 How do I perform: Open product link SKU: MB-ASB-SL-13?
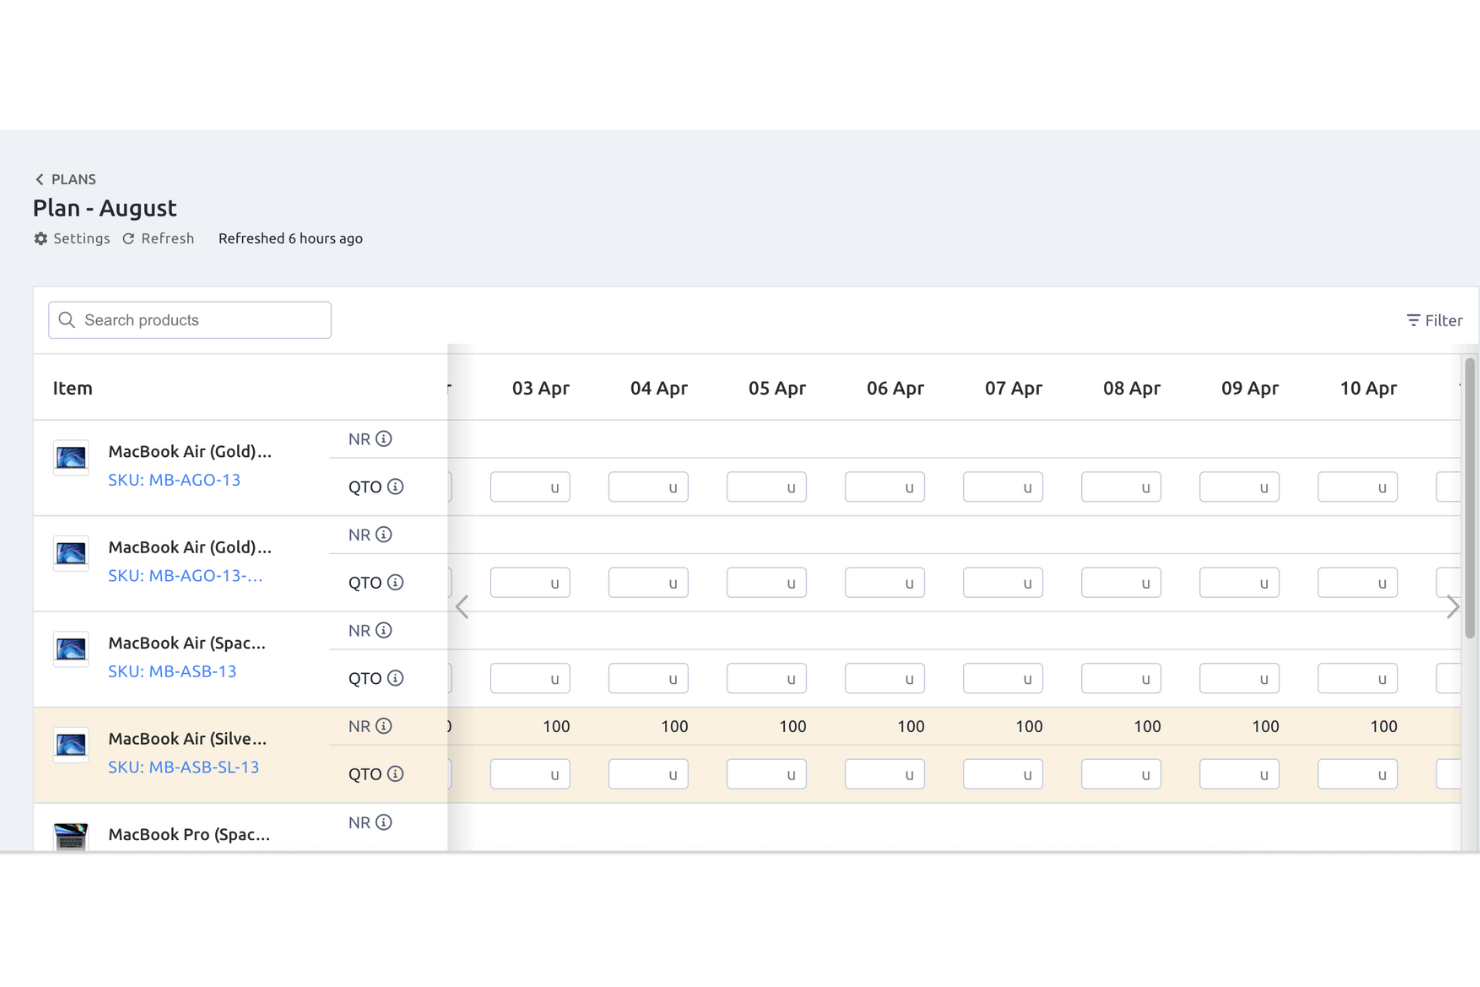coord(184,767)
